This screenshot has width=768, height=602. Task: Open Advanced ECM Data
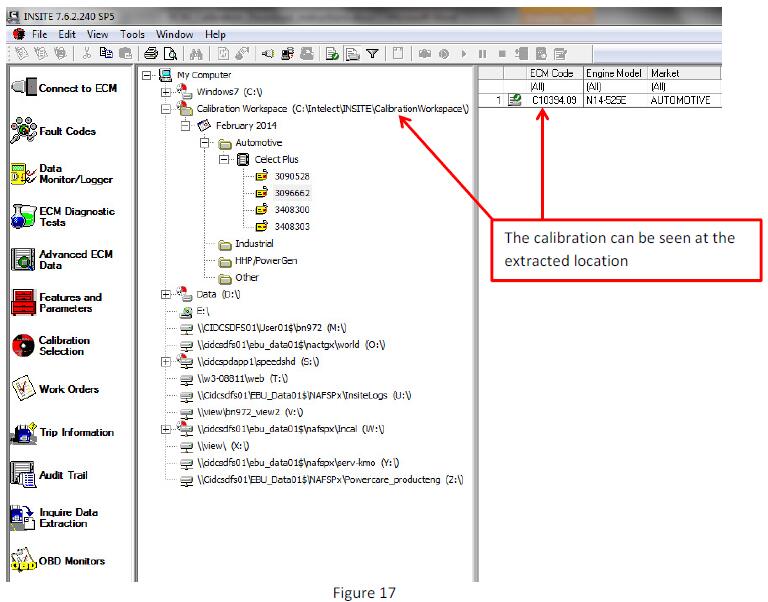62,260
